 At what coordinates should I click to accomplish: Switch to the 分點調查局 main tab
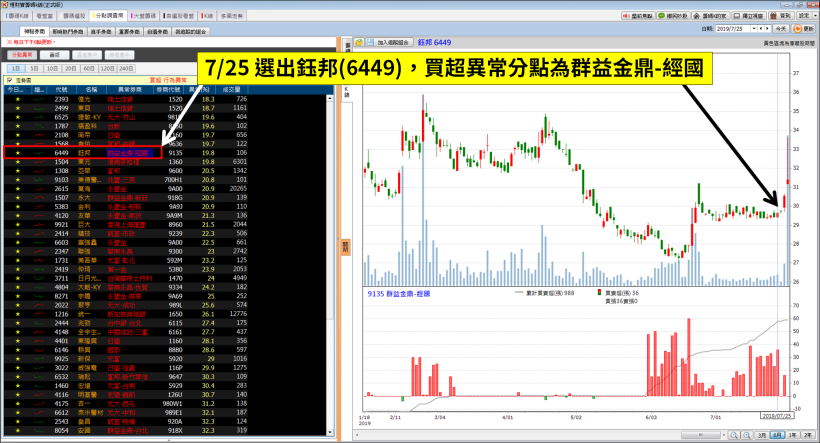click(x=108, y=16)
